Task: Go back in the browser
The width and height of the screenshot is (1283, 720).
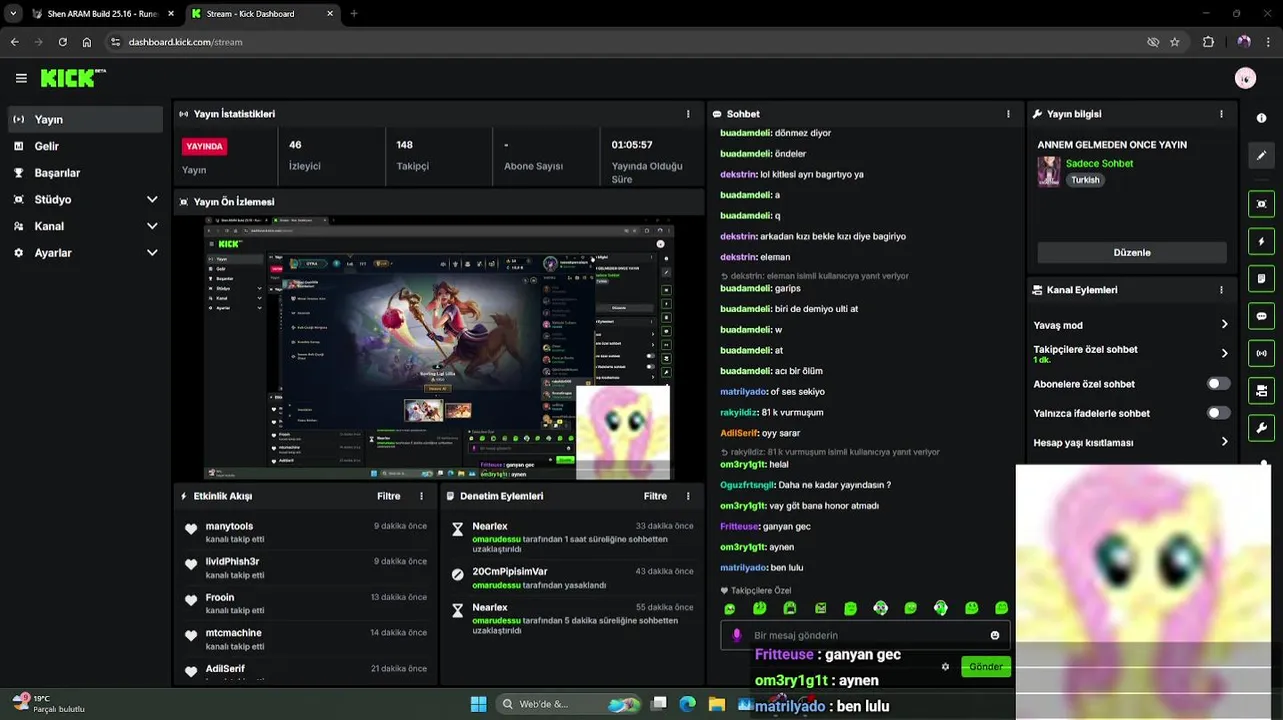Action: pyautogui.click(x=14, y=42)
